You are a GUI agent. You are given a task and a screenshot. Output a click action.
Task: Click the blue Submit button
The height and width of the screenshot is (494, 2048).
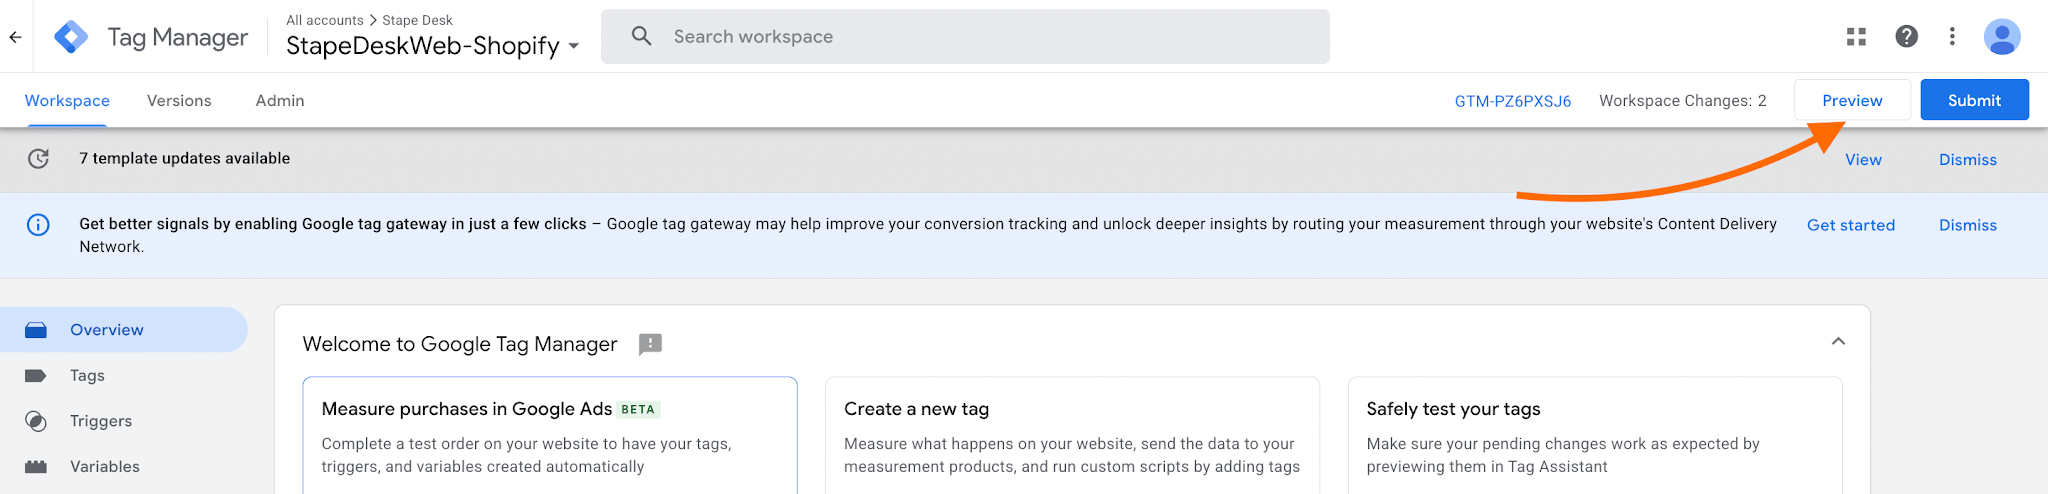point(1974,100)
